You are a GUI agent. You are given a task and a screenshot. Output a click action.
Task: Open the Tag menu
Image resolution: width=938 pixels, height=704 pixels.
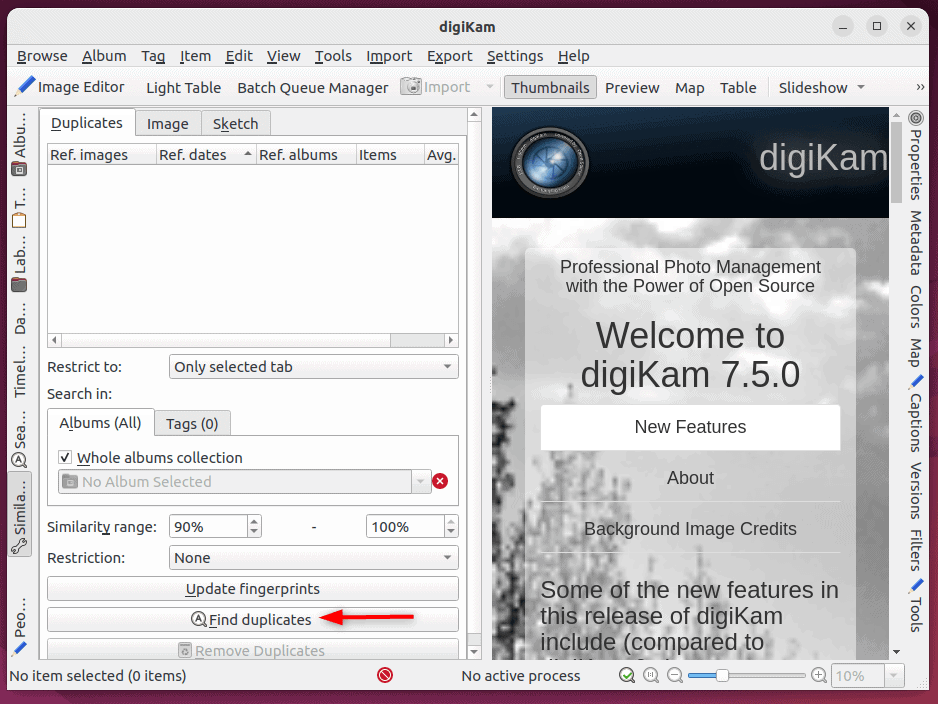tap(153, 56)
